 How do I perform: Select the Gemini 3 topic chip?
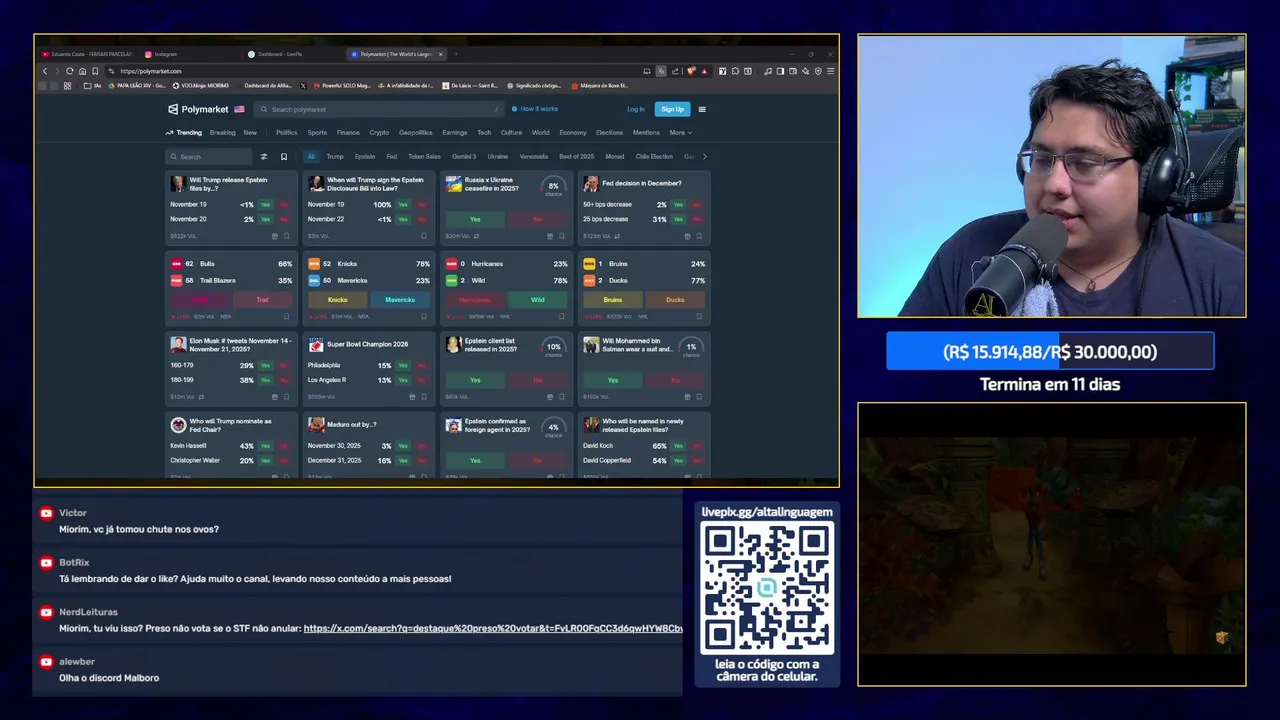point(464,156)
